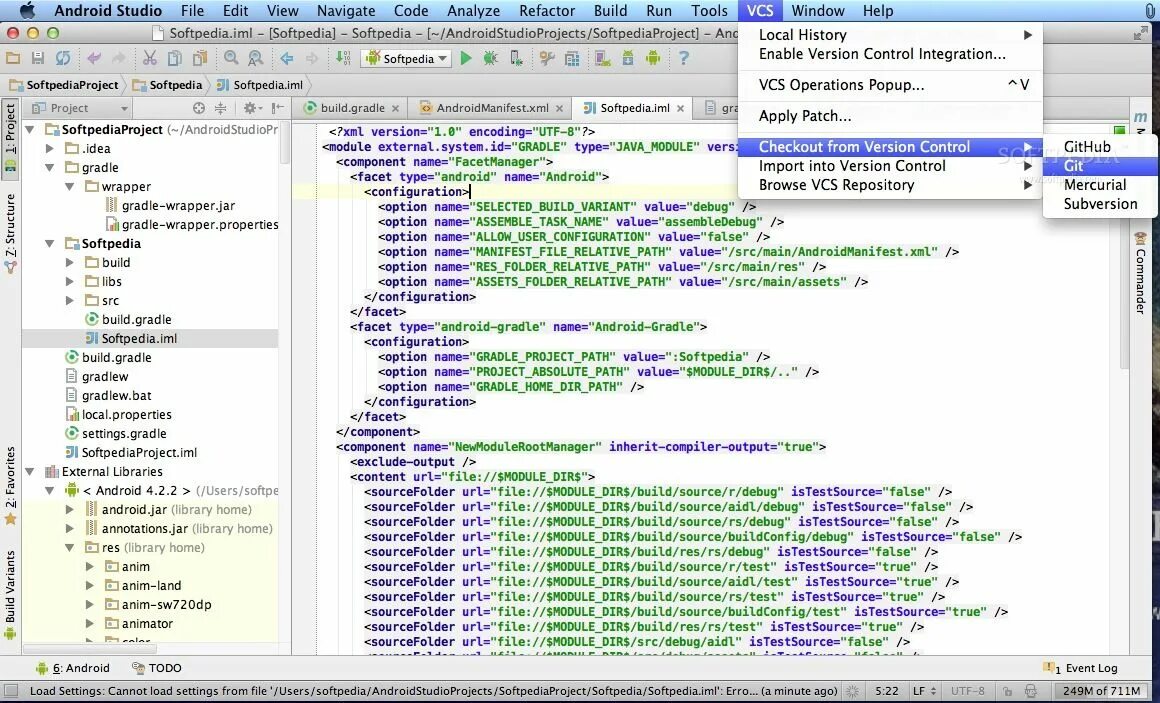Screen dimensions: 1160x703
Task: Click the memory indicator 249M of 711M
Action: point(1102,691)
